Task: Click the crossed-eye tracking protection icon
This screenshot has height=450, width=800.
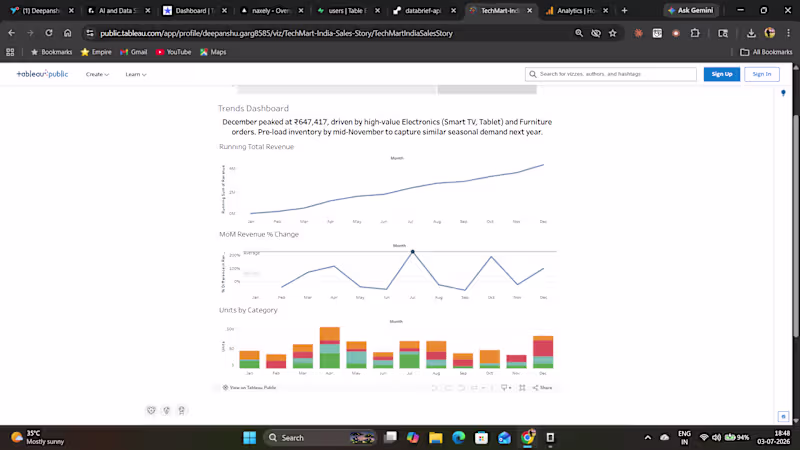Action: [595, 33]
